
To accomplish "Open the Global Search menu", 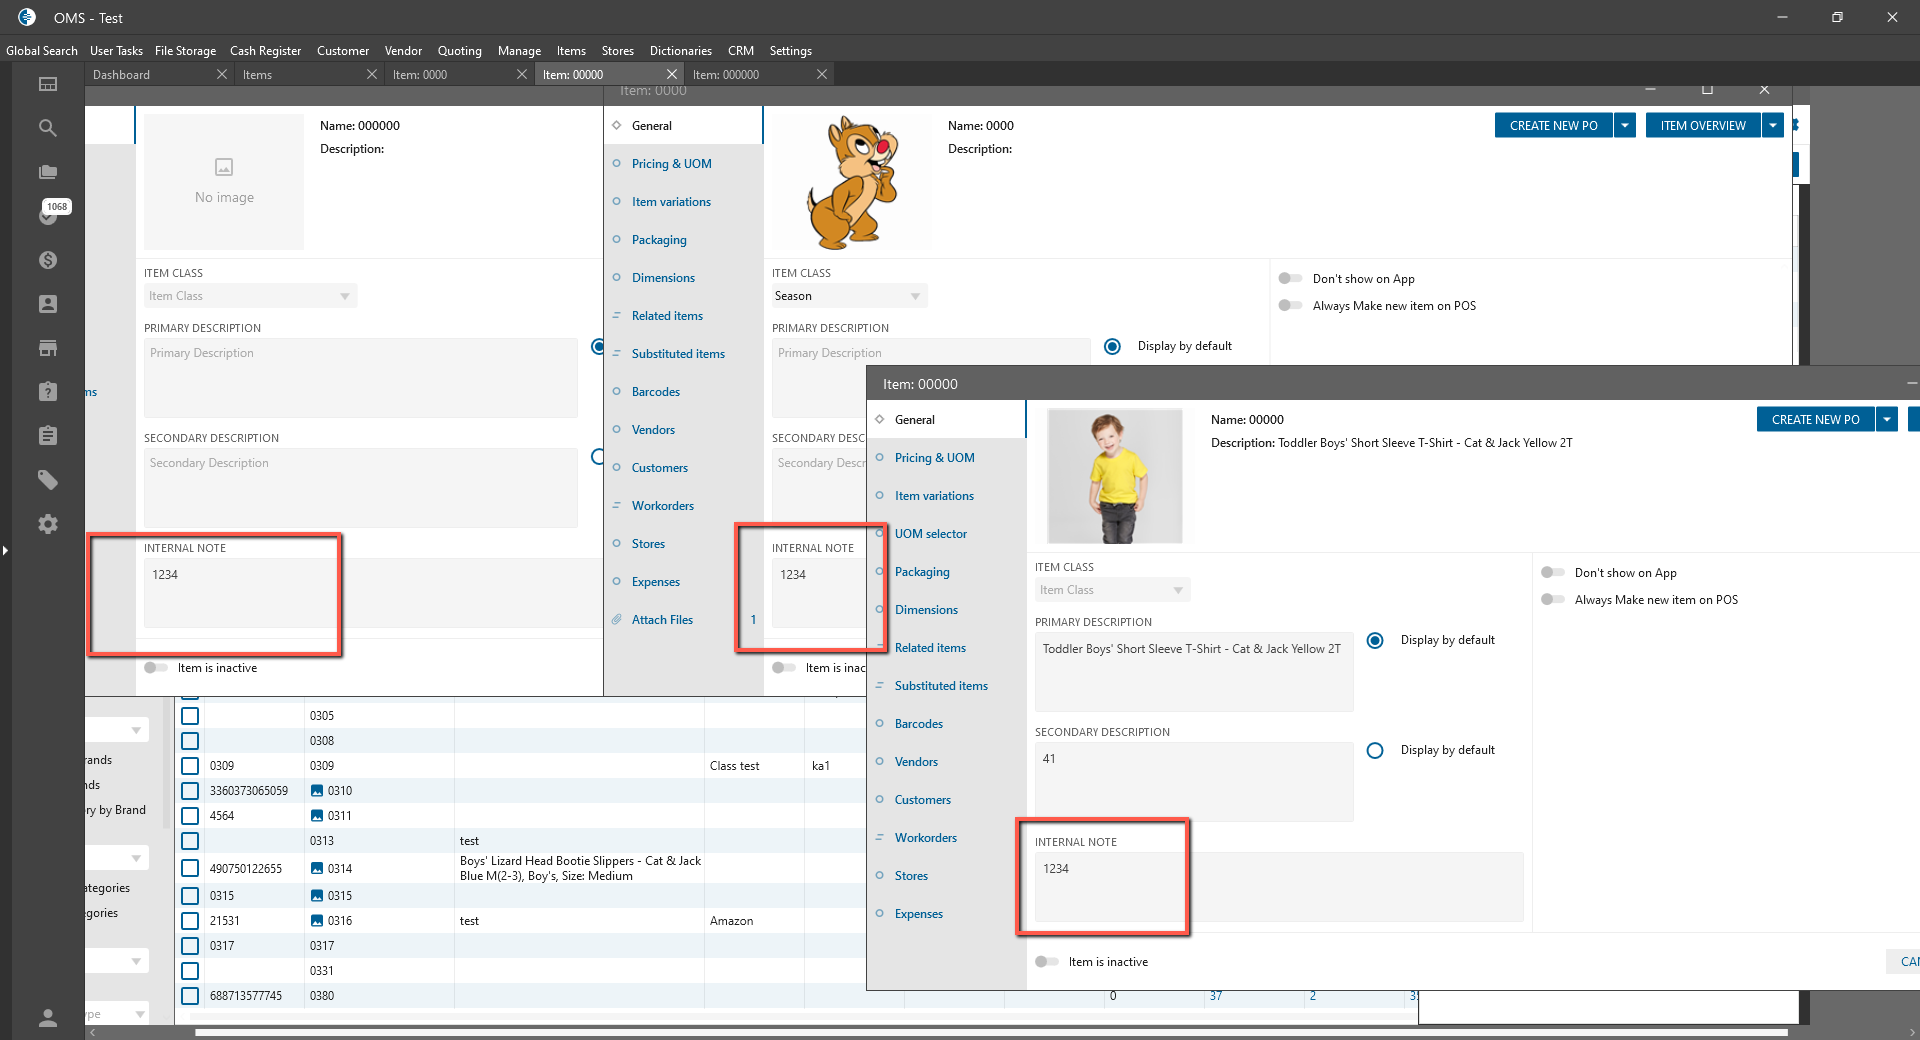I will pos(42,51).
